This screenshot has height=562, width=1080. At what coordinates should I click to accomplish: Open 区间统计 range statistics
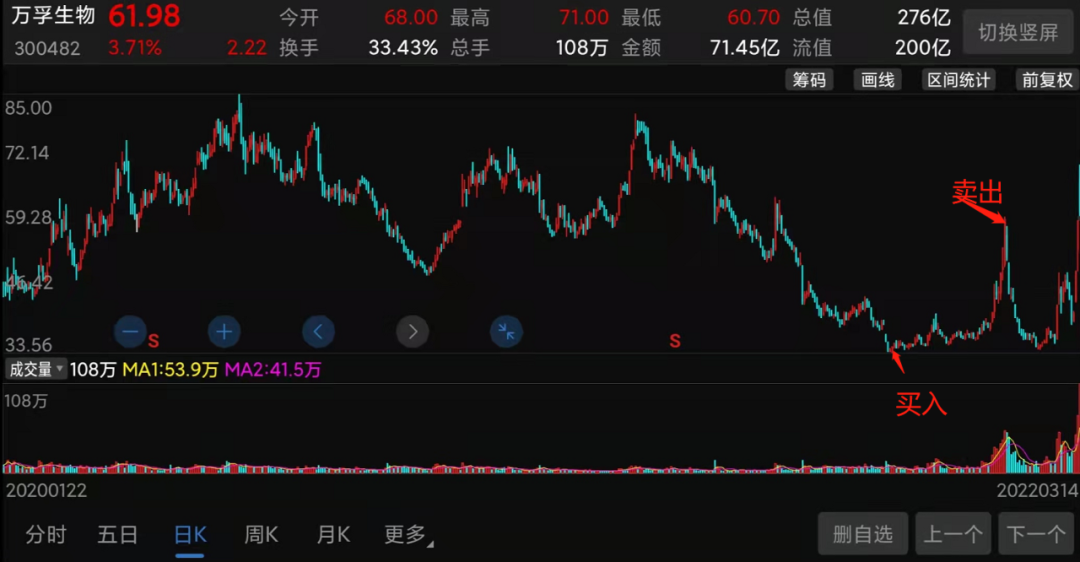959,80
